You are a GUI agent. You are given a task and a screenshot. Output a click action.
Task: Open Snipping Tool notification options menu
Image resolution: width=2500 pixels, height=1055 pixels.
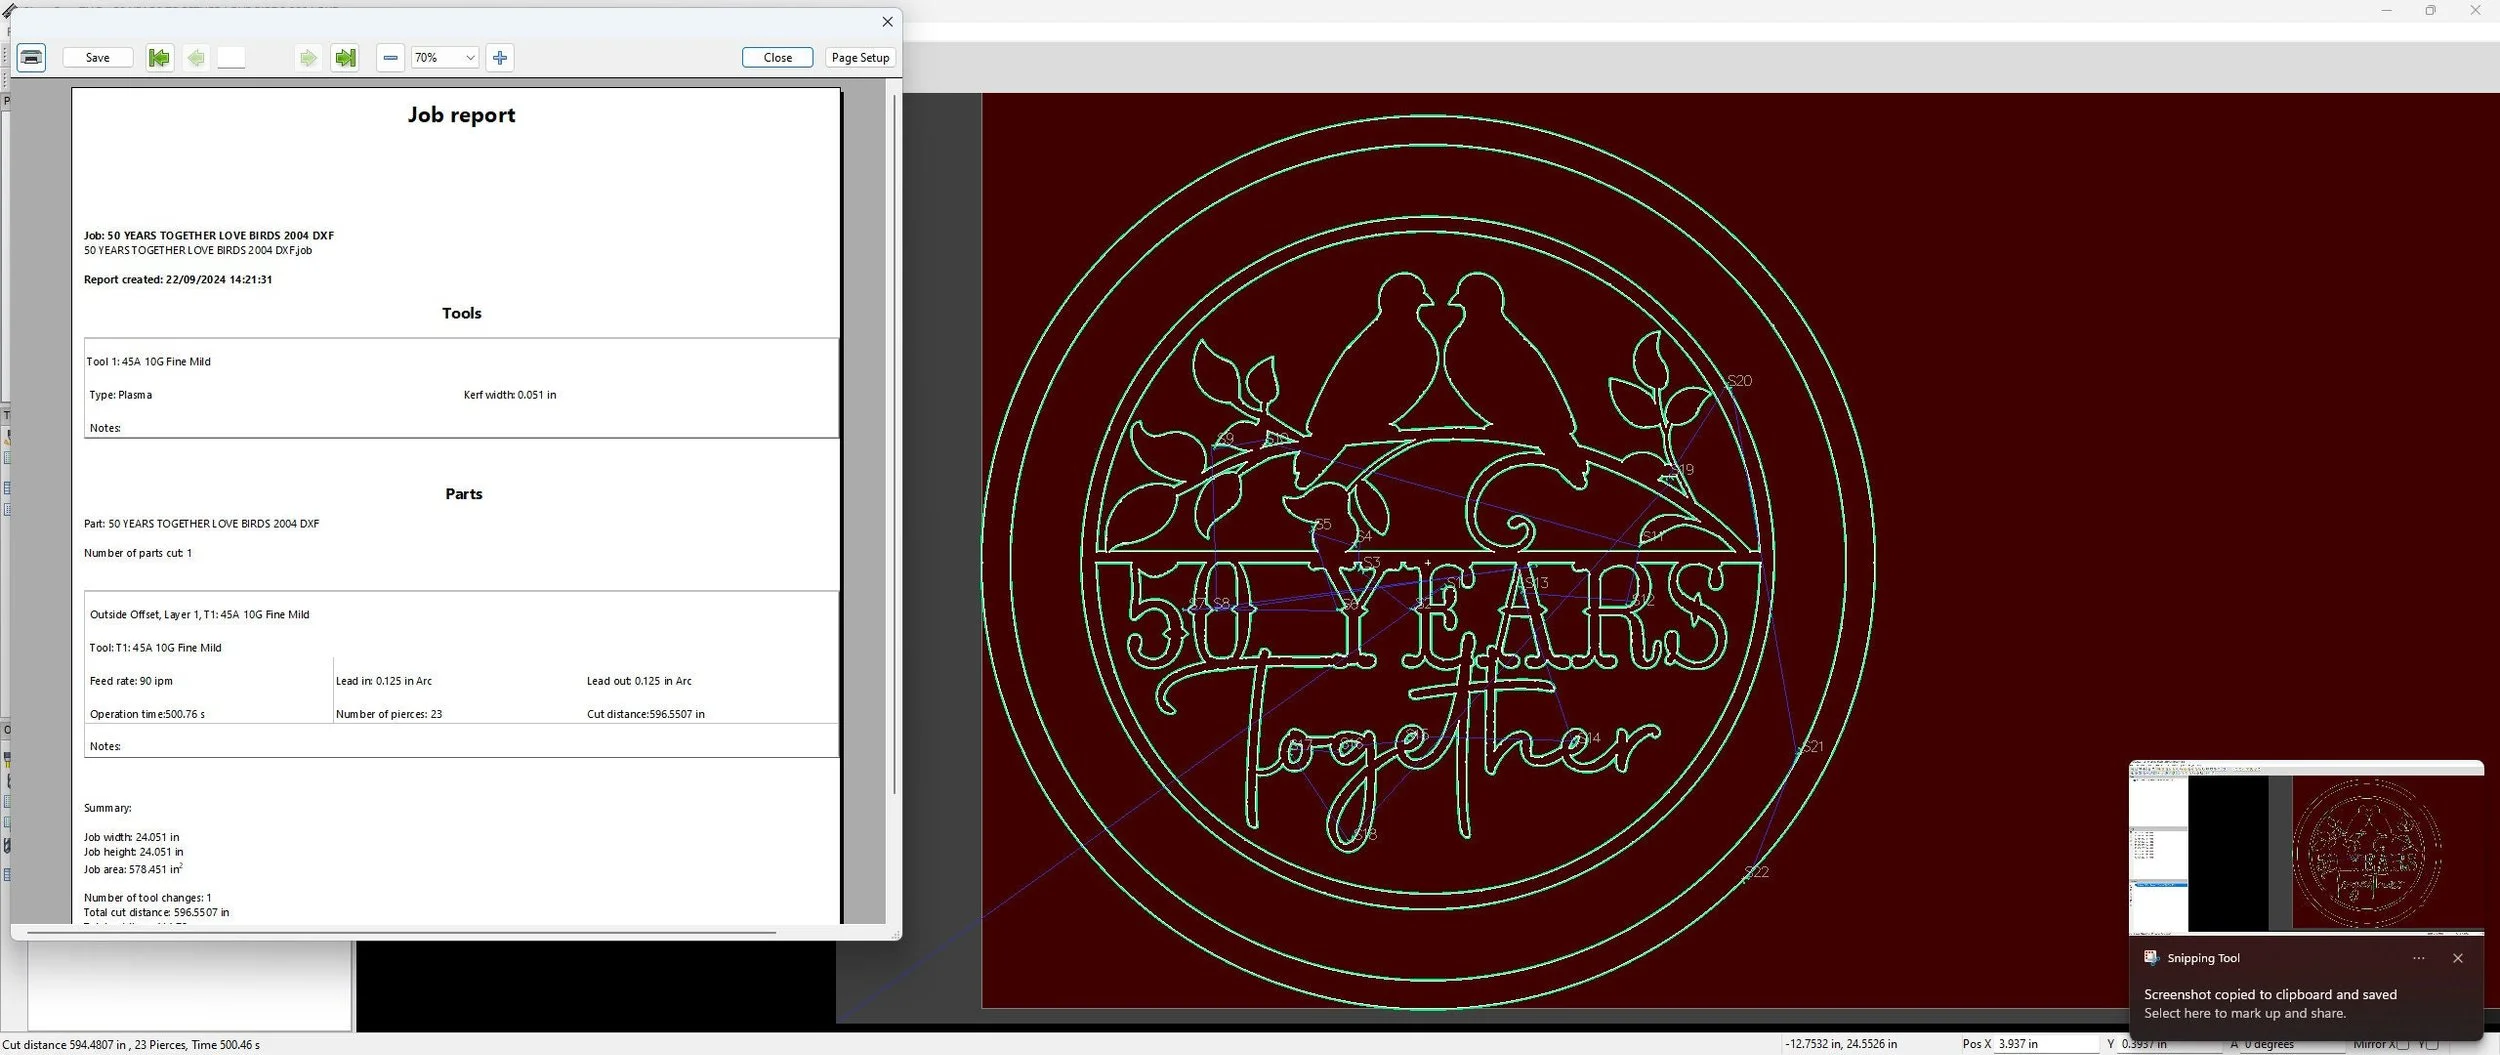tap(2419, 958)
